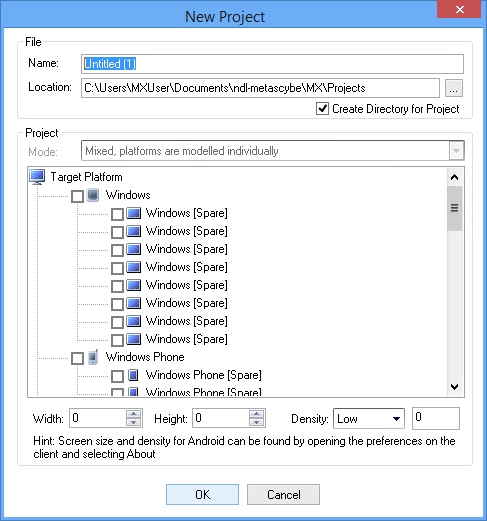Check the Windows Phone platform checkbox

coord(77,358)
